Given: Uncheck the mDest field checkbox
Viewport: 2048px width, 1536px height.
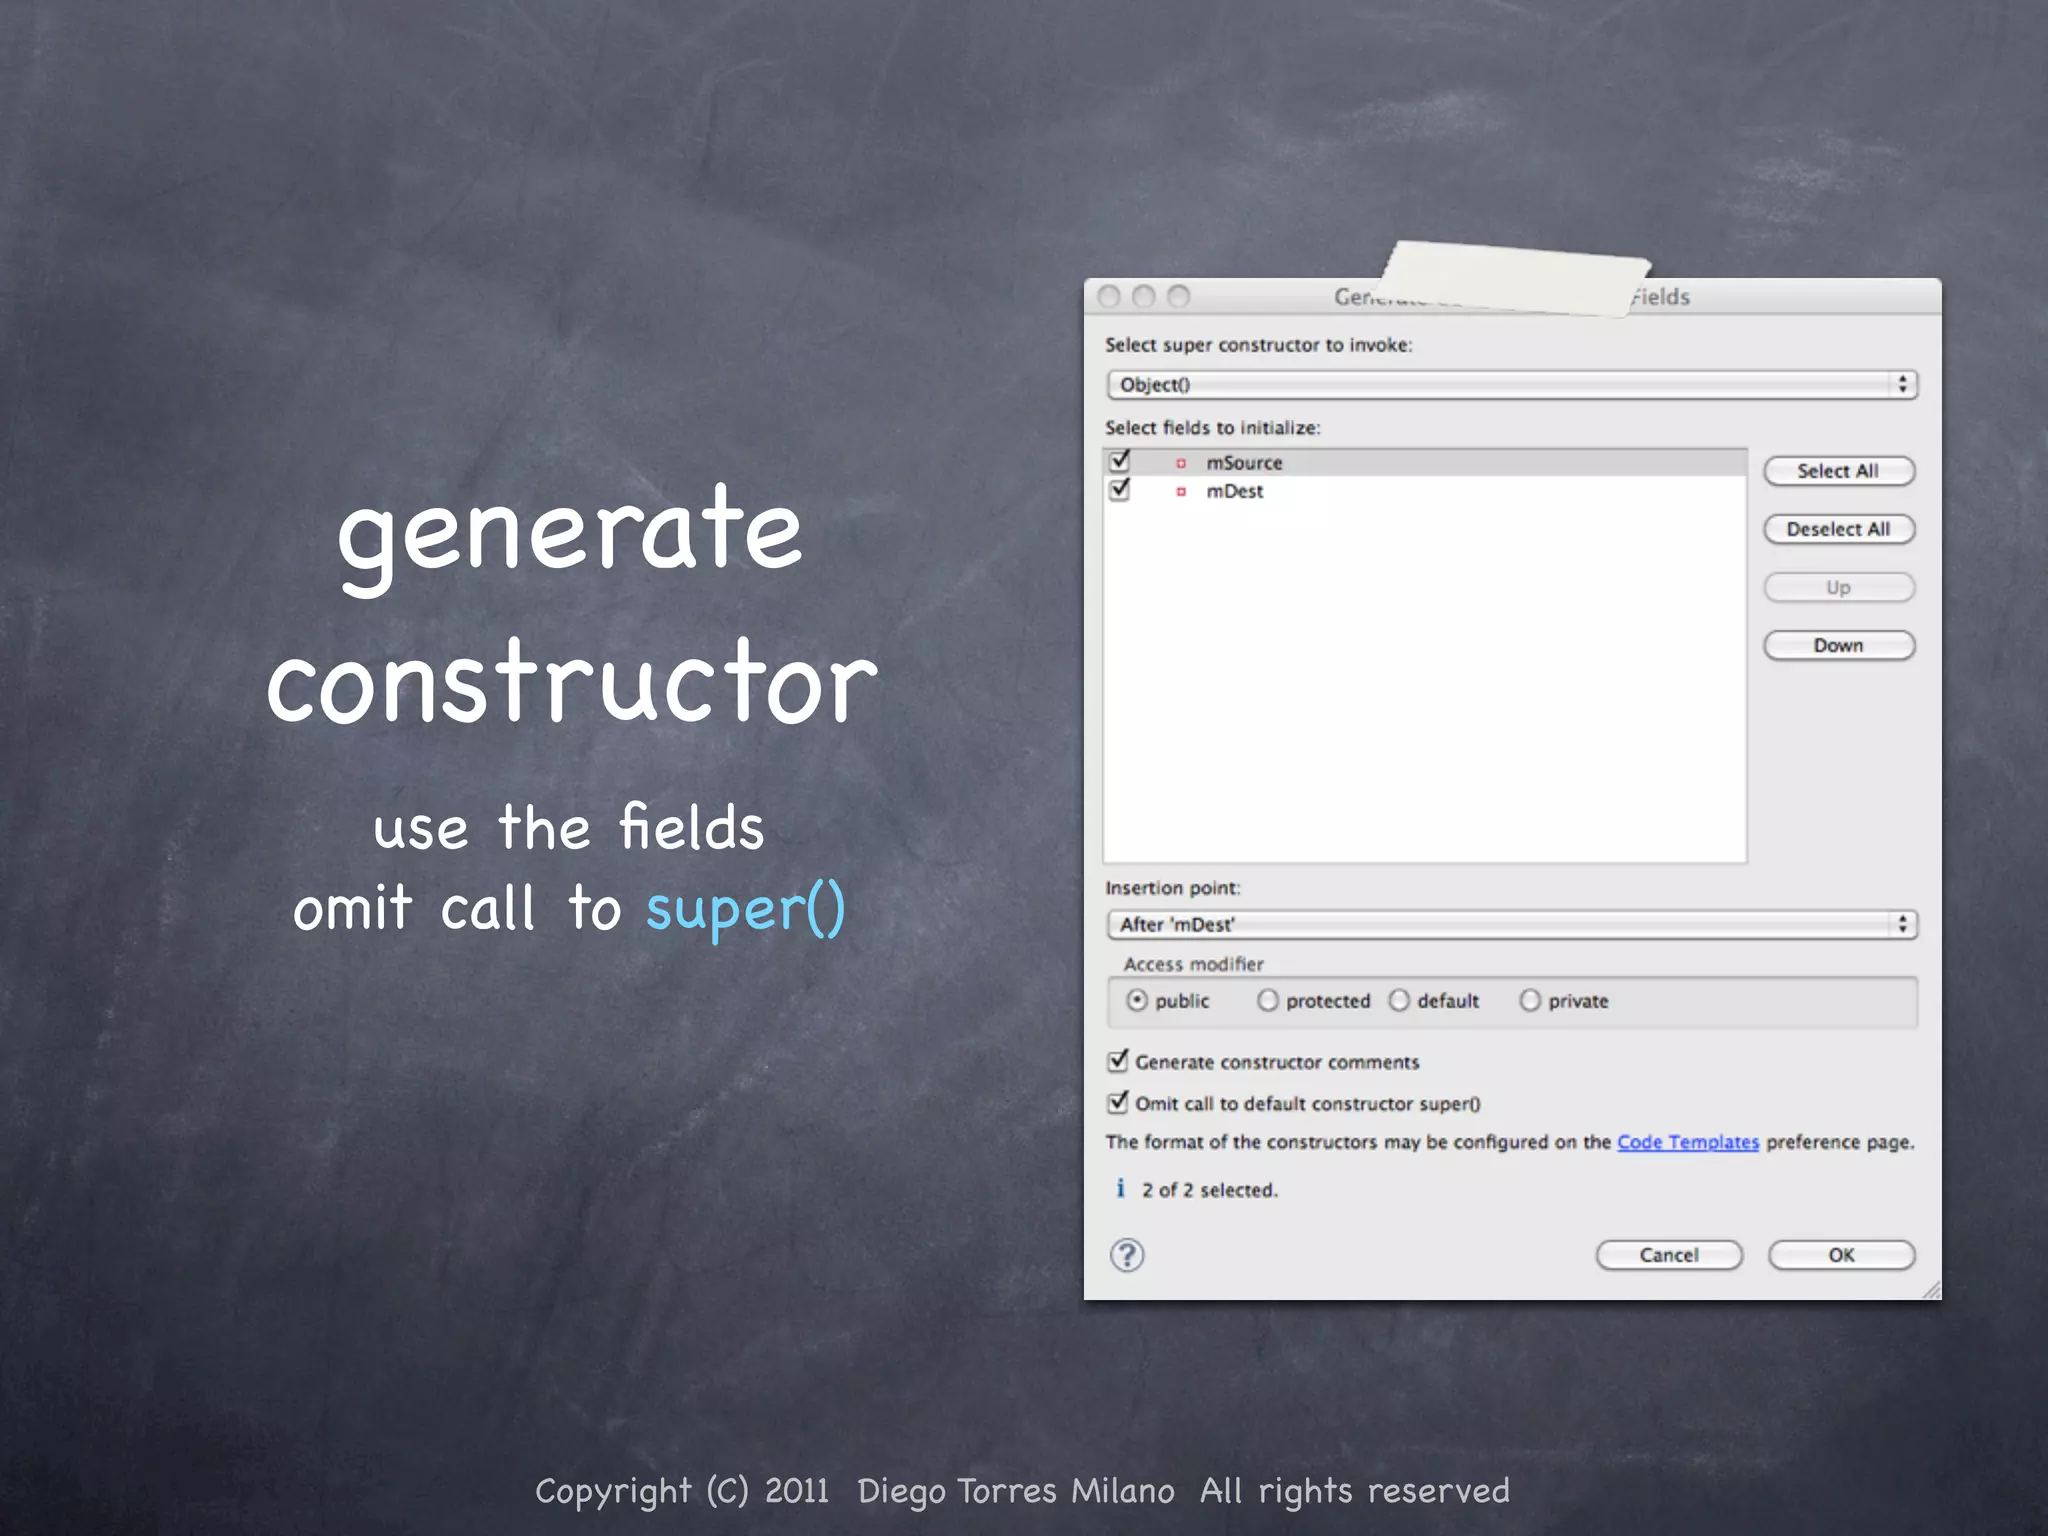Looking at the screenshot, I should (1120, 489).
